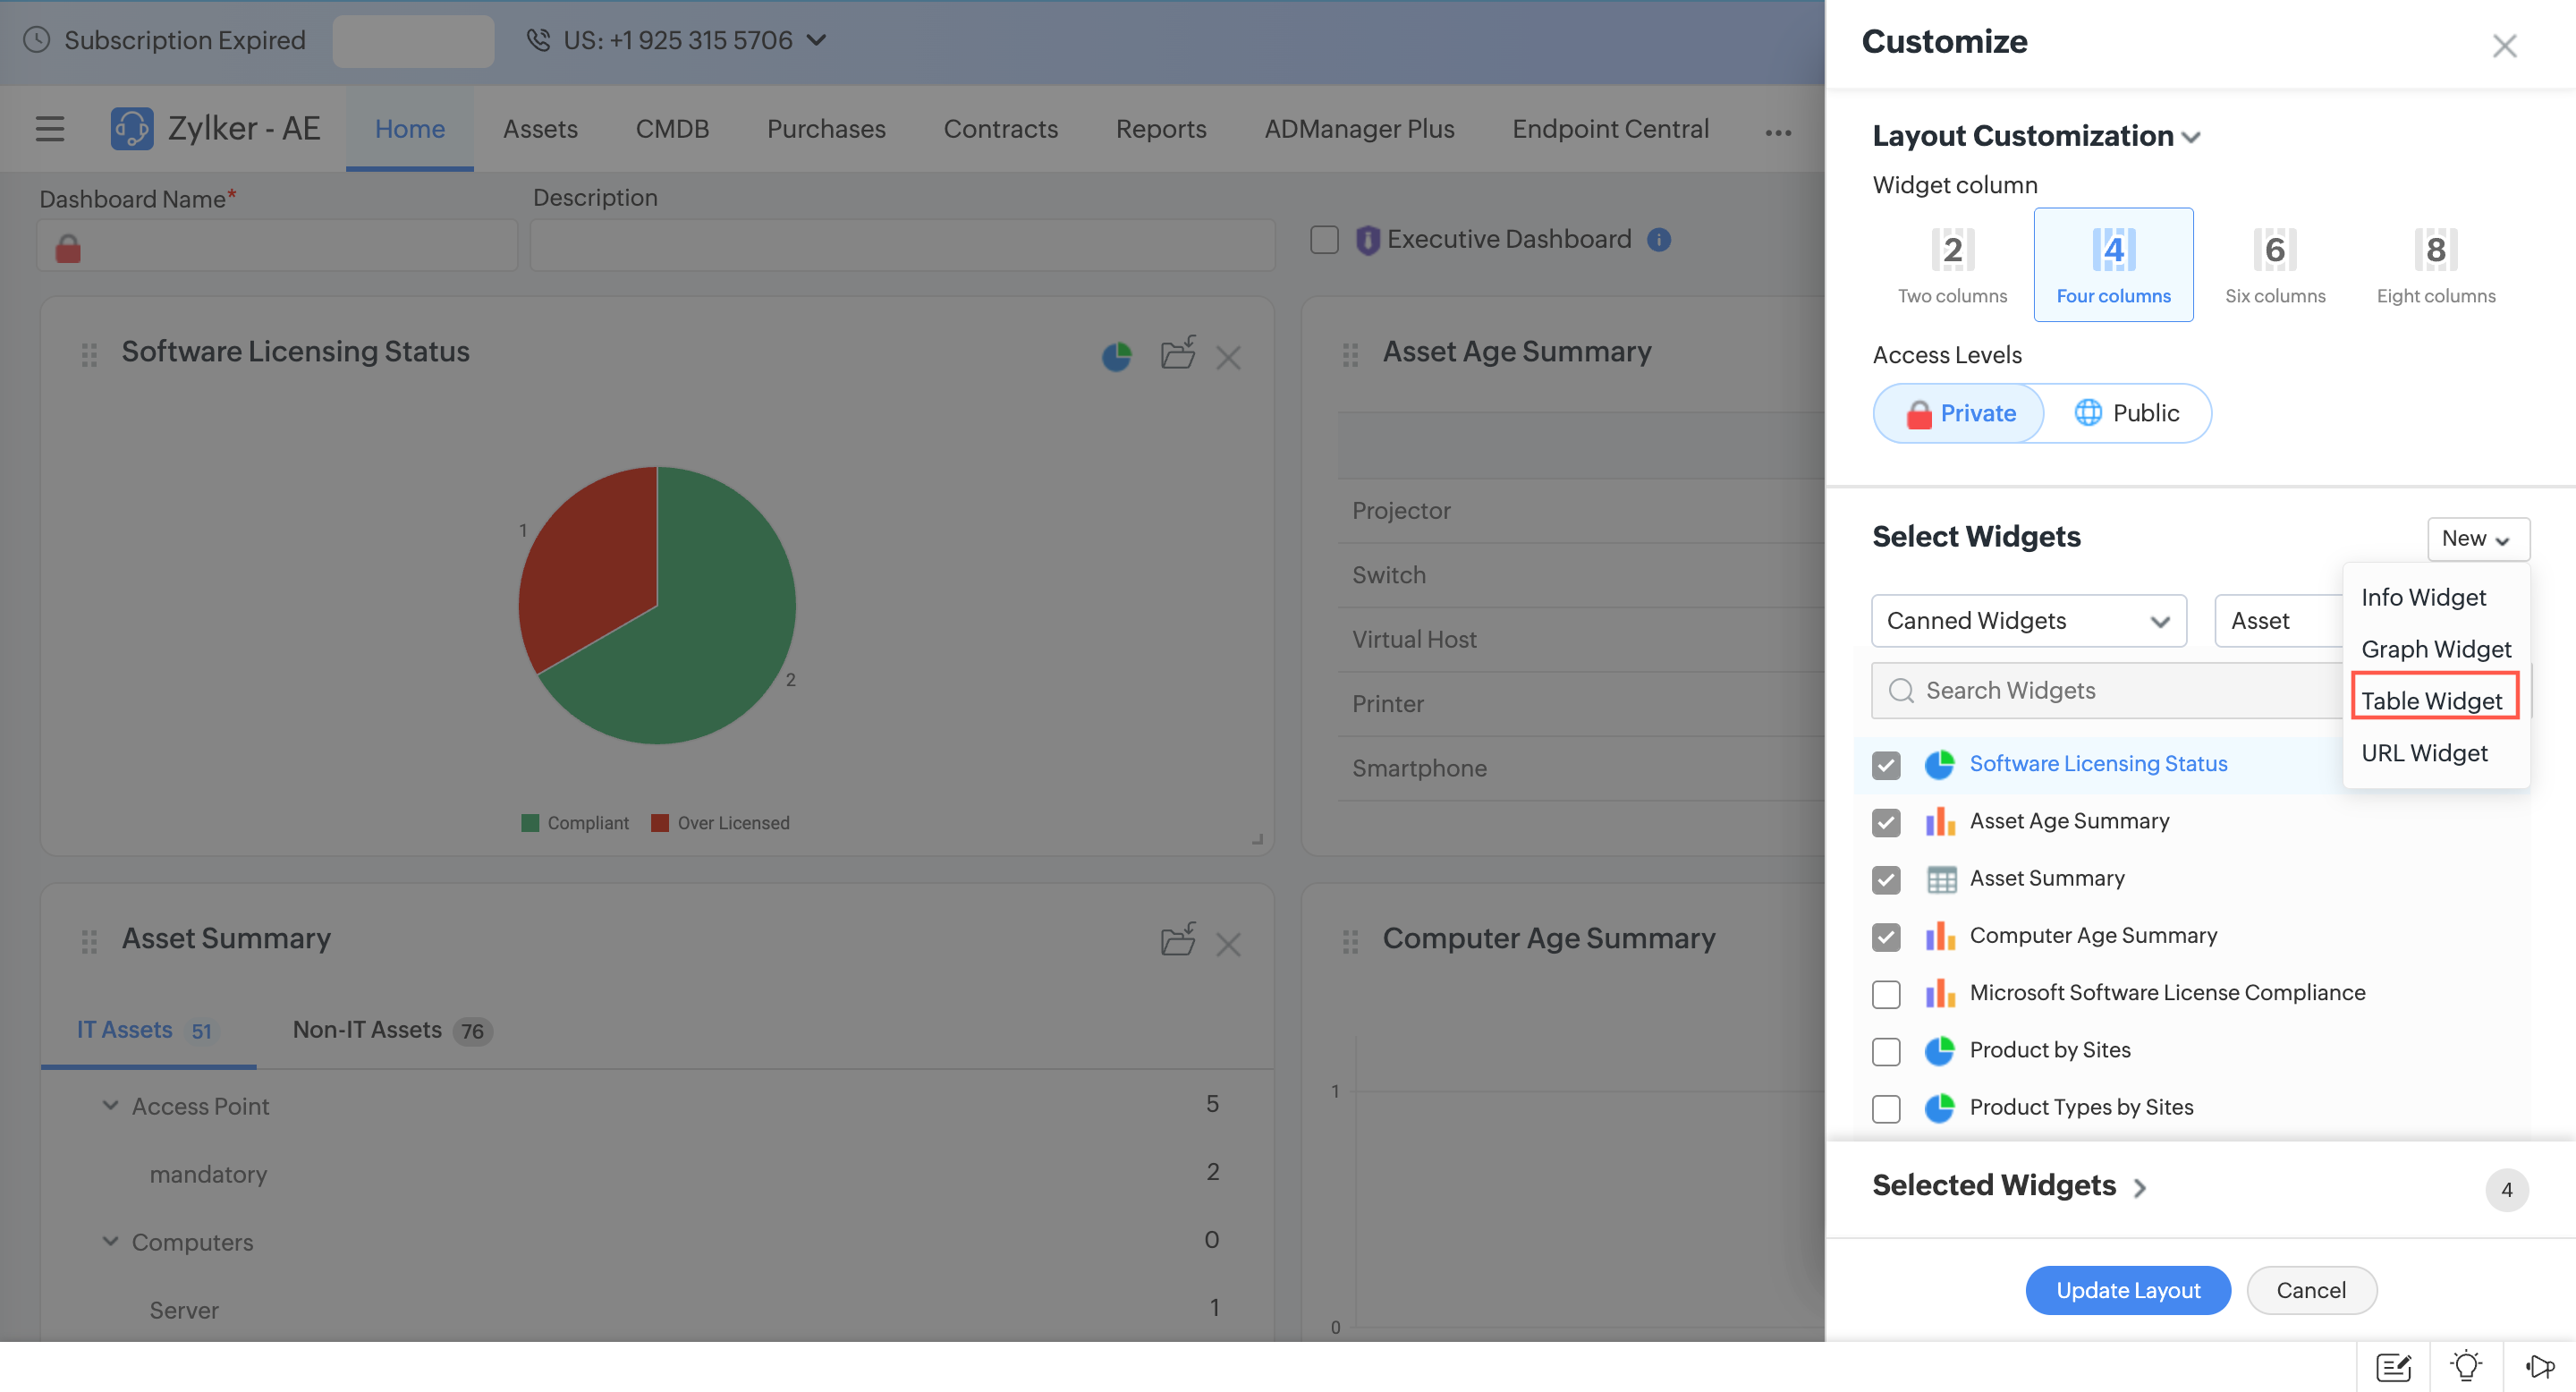The width and height of the screenshot is (2576, 1392).
Task: Check the Microsoft Software License Compliance checkbox
Action: 1886,993
